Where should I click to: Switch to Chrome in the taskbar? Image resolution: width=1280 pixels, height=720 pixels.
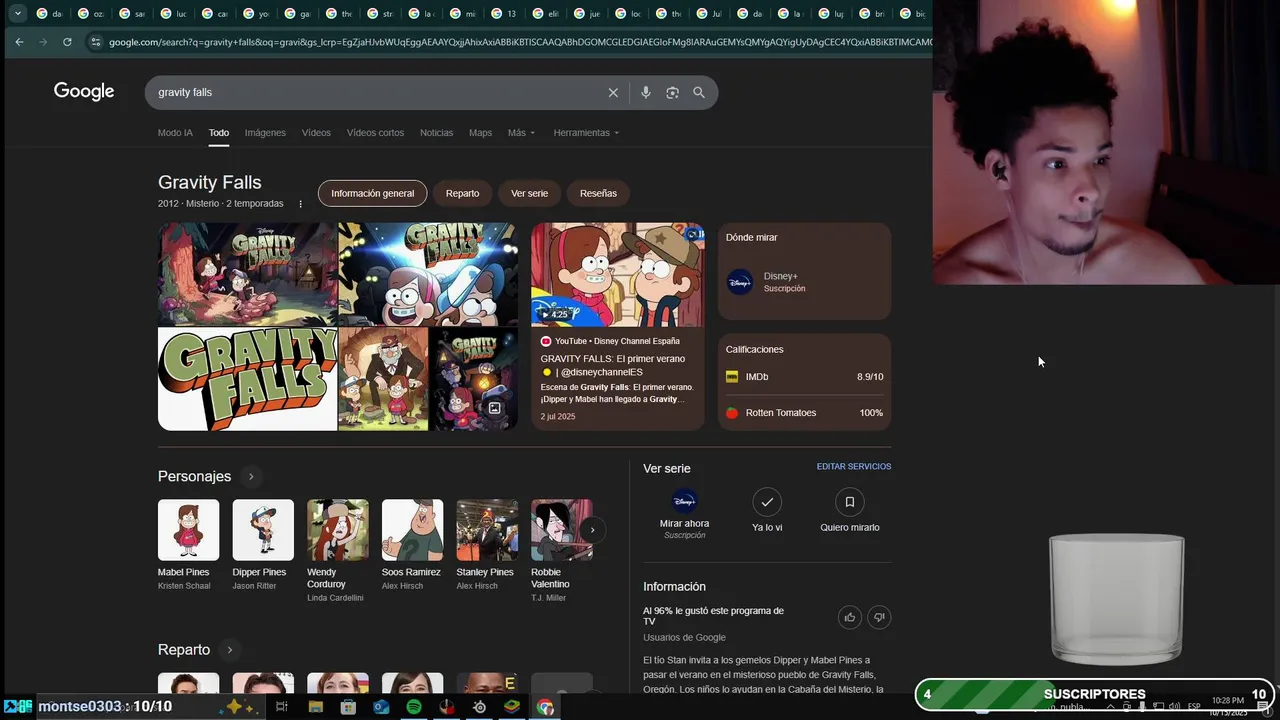click(x=545, y=707)
